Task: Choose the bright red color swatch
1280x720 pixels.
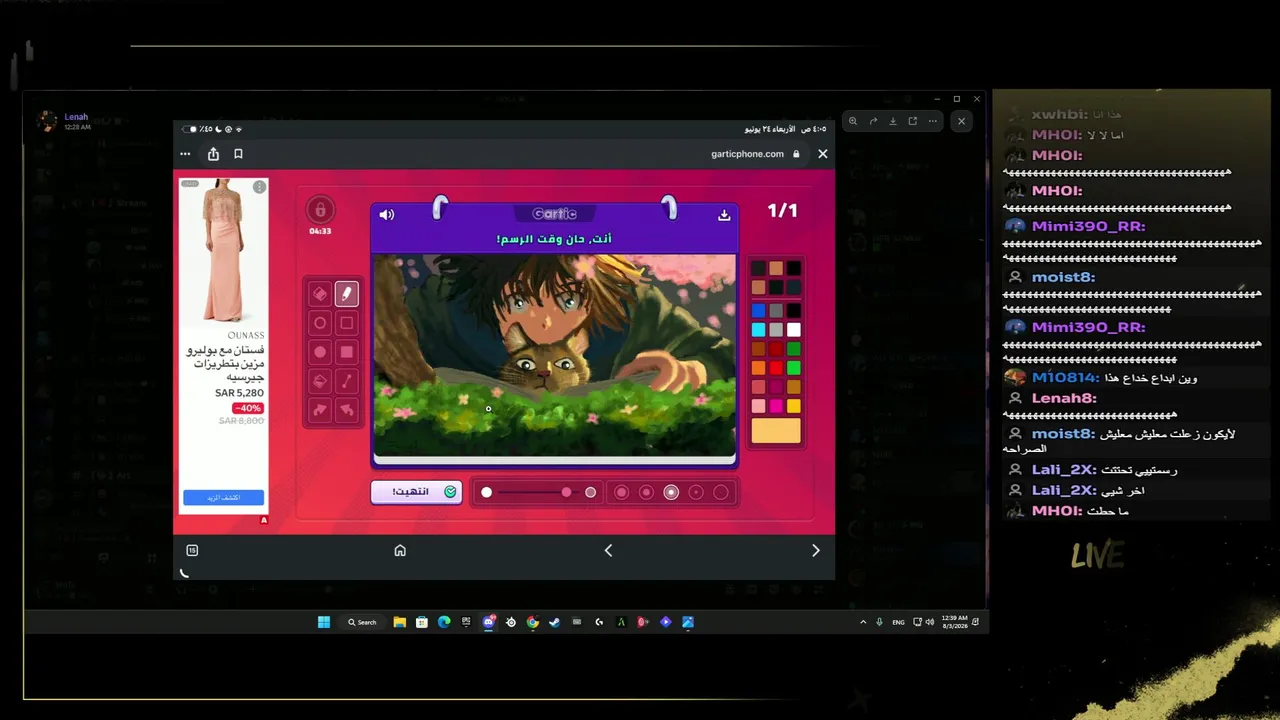Action: click(776, 368)
